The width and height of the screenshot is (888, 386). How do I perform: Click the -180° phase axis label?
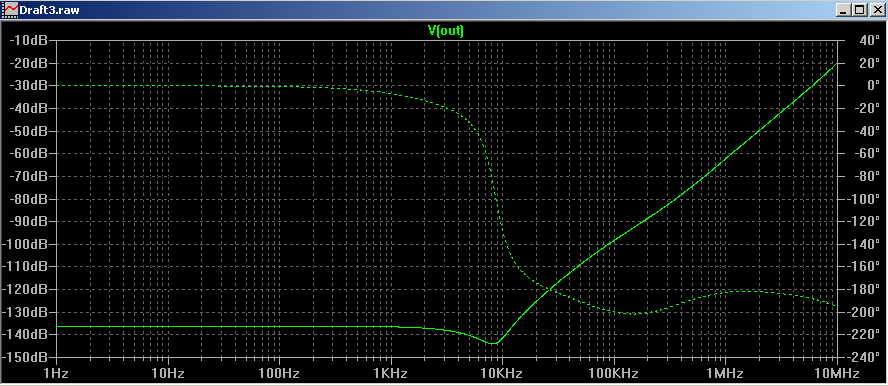[863, 289]
